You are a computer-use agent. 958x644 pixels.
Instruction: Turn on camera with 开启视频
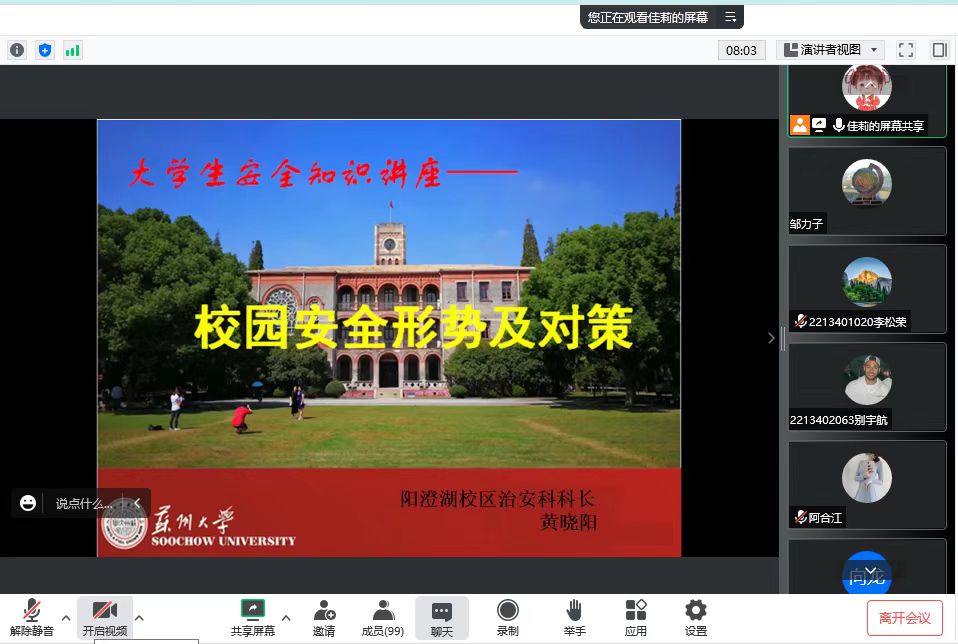tap(104, 617)
